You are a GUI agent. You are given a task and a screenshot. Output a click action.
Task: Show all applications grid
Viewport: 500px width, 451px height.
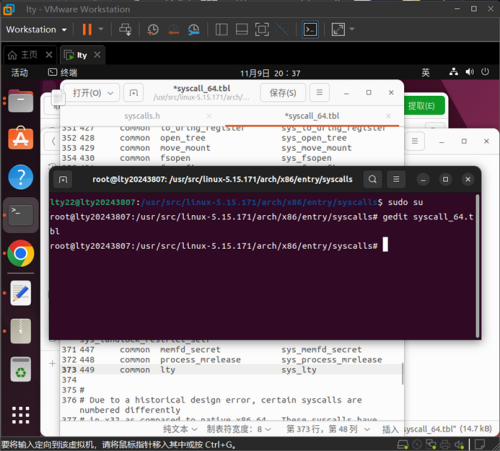[21, 415]
